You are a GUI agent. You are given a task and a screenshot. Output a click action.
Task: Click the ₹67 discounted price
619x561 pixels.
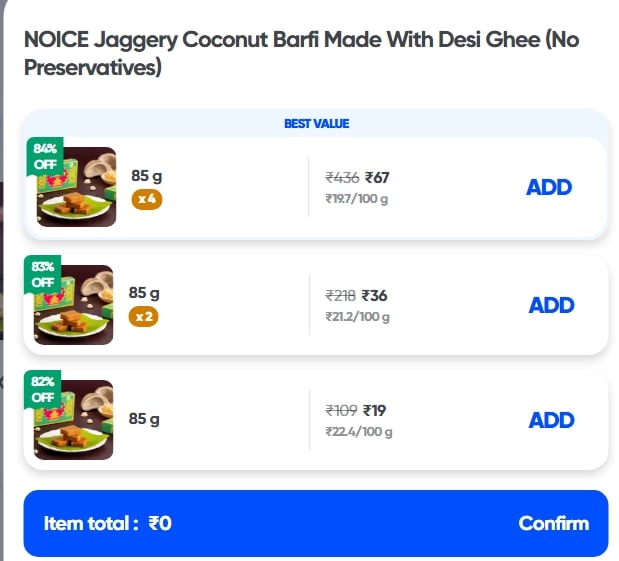click(377, 178)
